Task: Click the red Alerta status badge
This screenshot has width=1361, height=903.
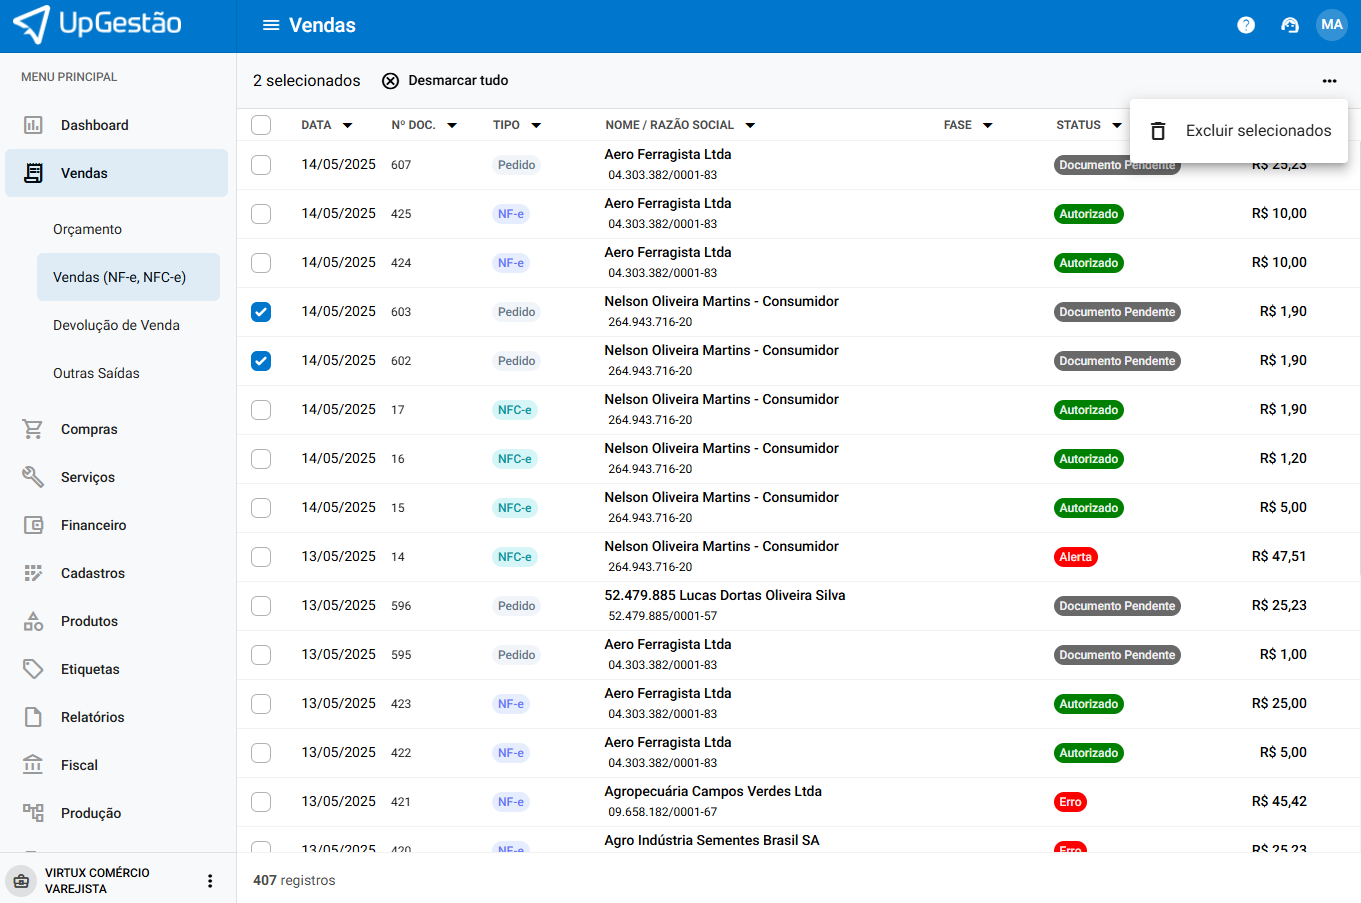Action: [1075, 557]
